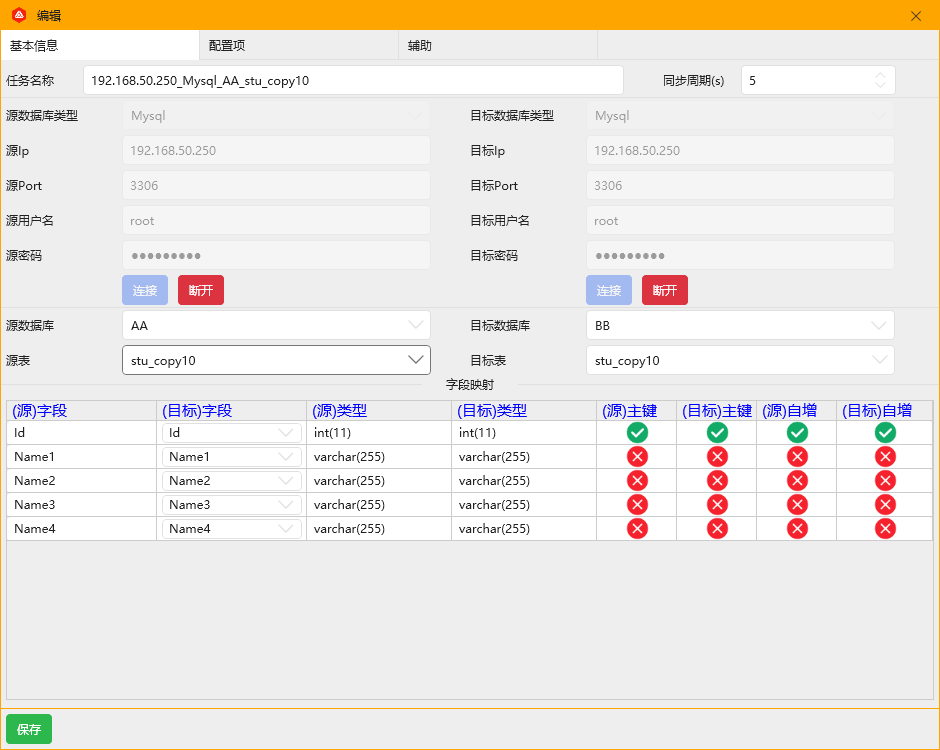Click (目标)自增 red cross in Name4 row
Image resolution: width=940 pixels, height=750 pixels.
885,529
